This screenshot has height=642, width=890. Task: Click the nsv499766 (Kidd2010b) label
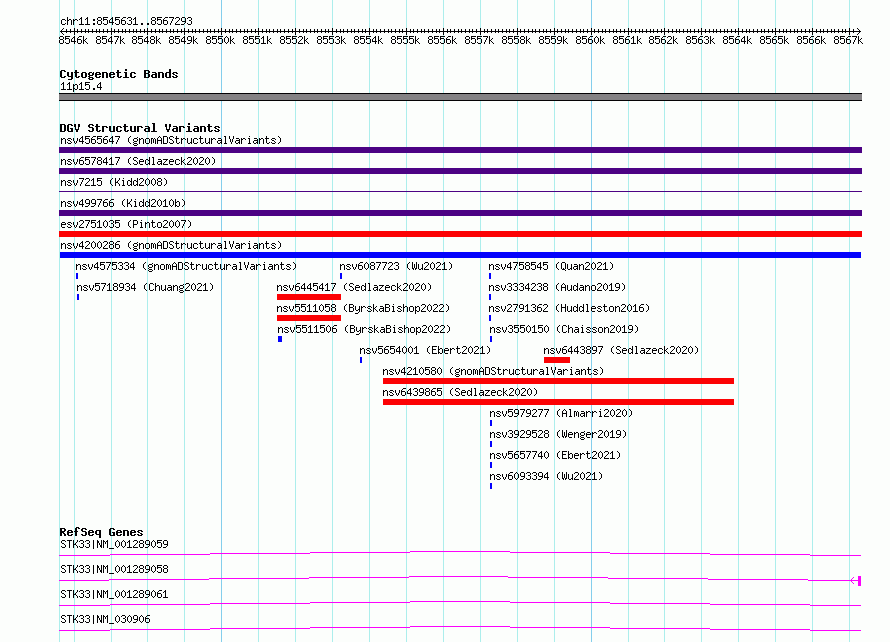click(x=123, y=203)
